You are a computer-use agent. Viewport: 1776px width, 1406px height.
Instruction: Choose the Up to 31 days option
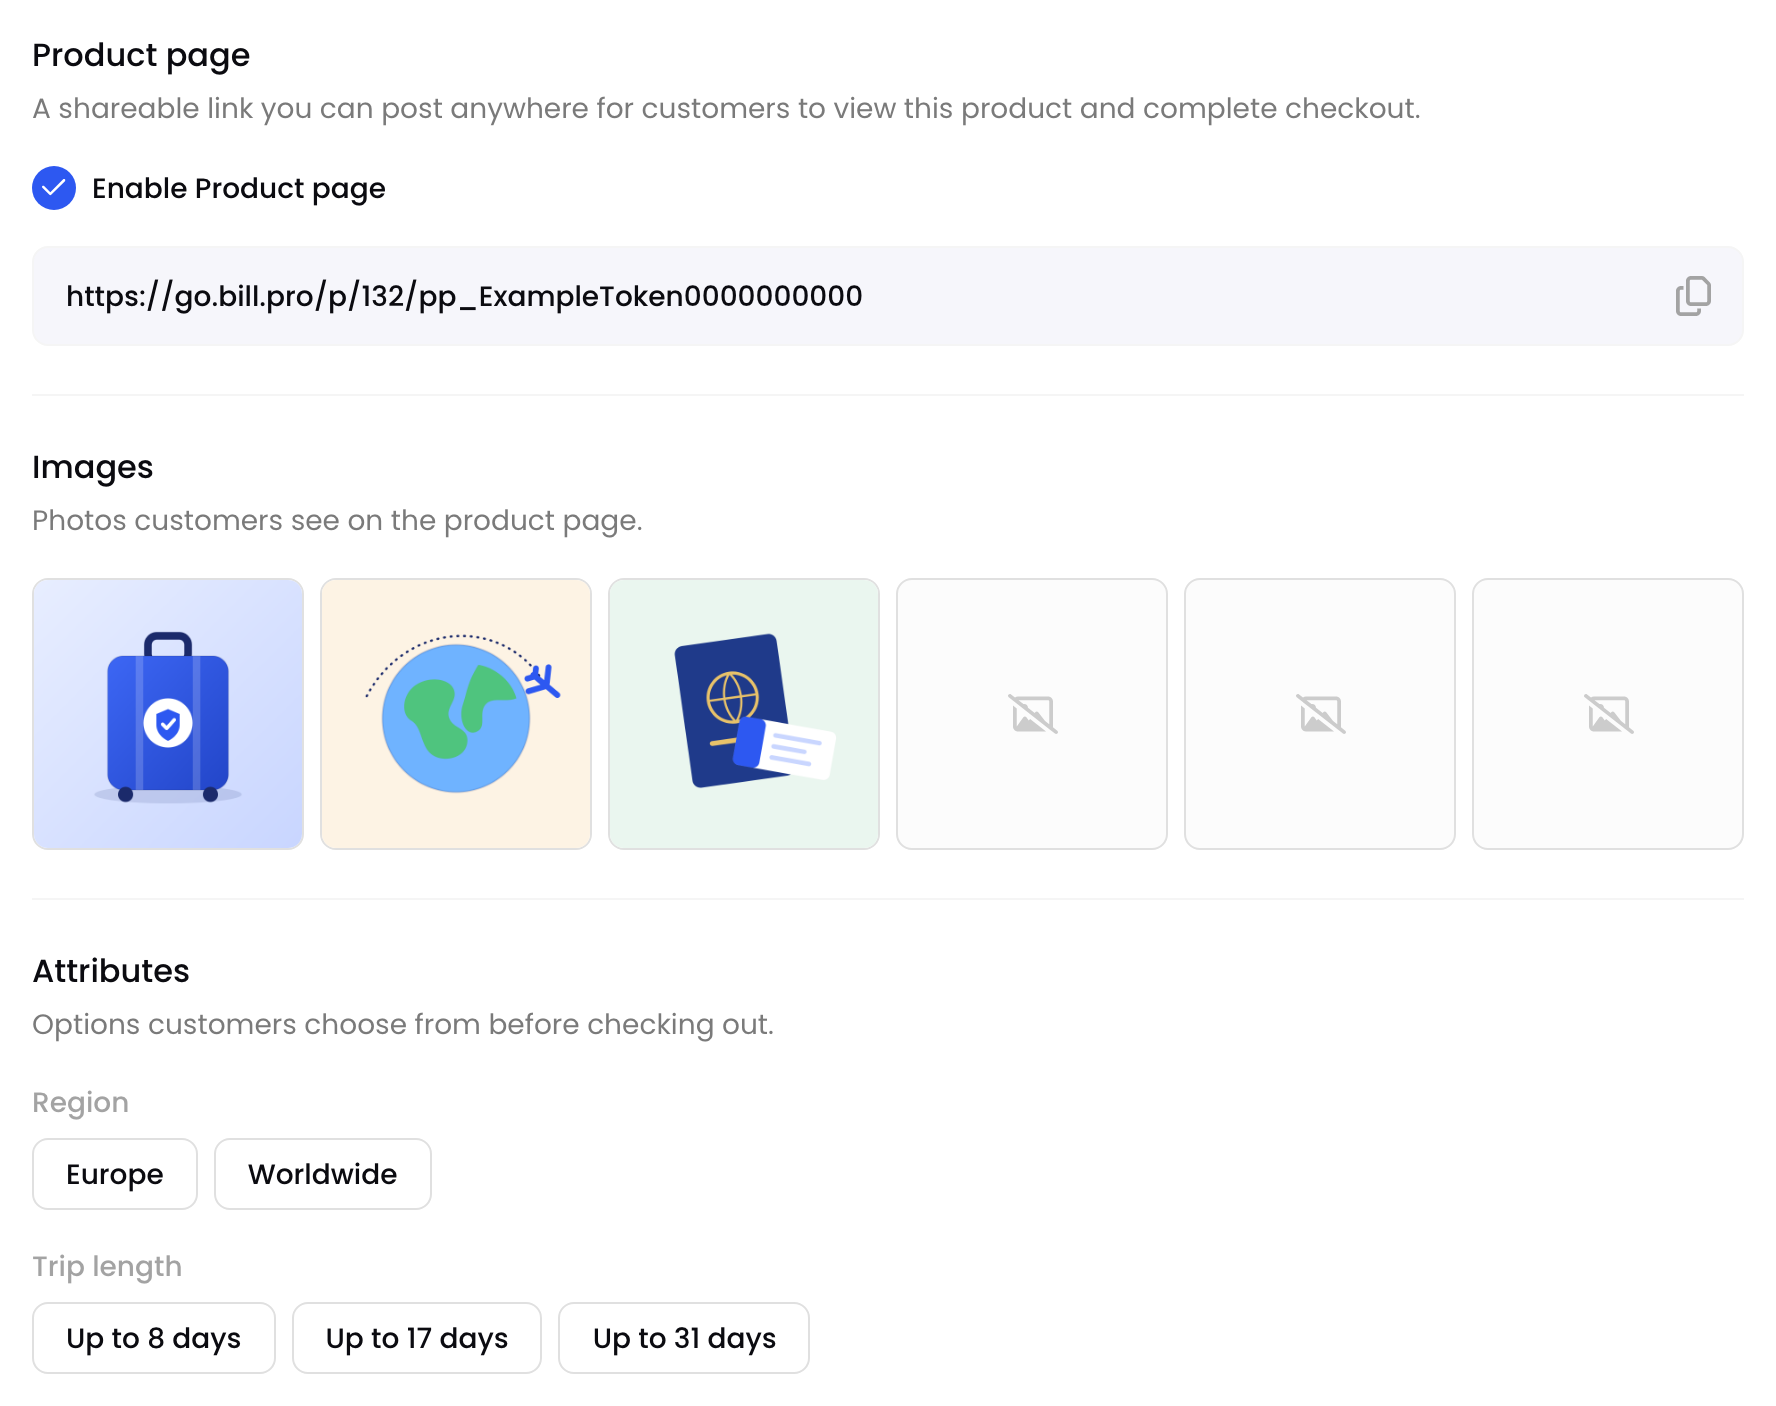tap(684, 1338)
